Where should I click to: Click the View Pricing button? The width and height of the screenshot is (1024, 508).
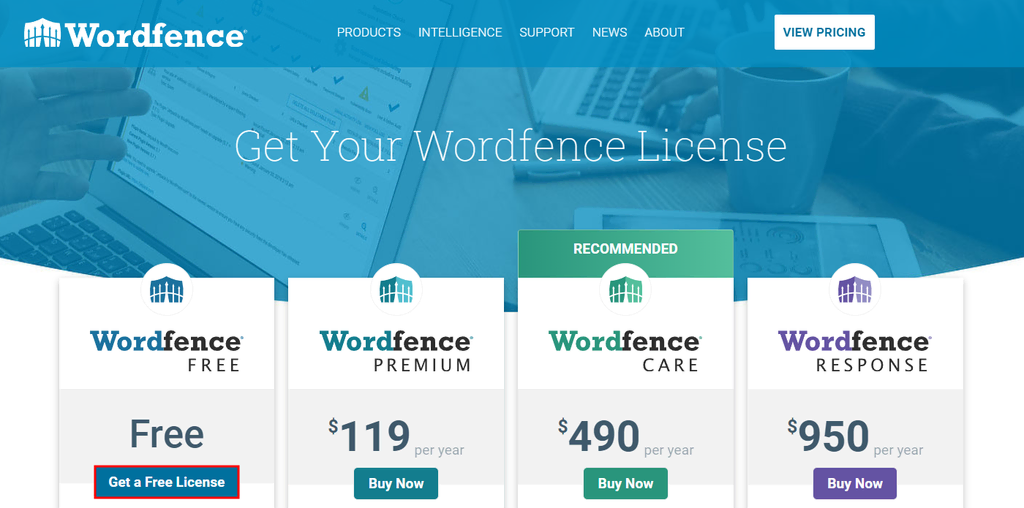tap(824, 32)
